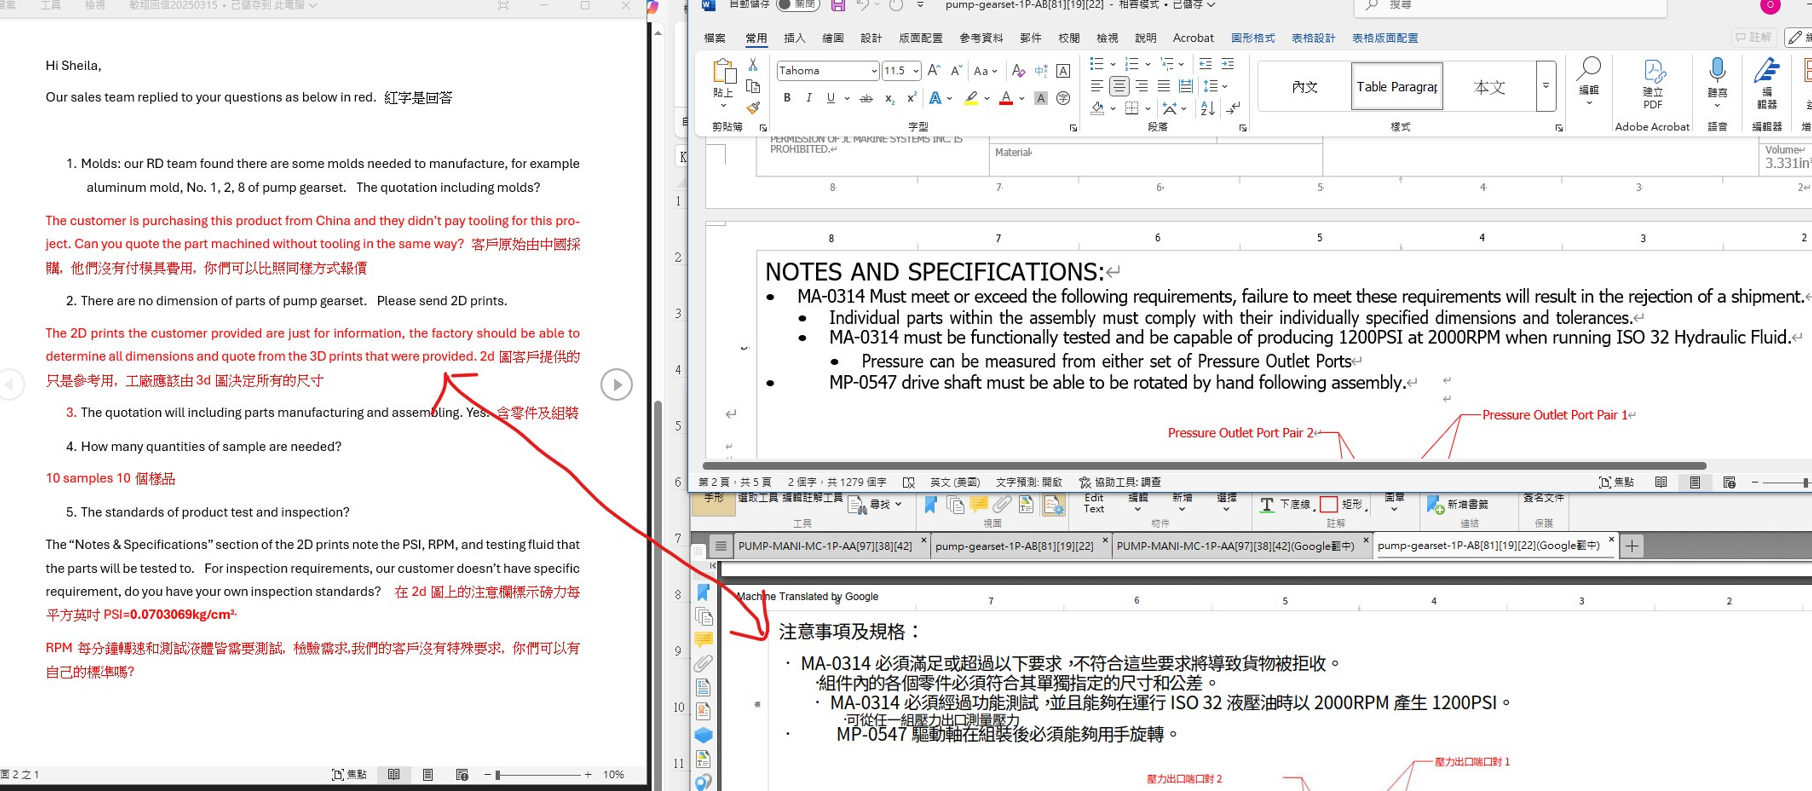Switch to PUMP-MANI-MC-1P-AA[97][38][42] first document tab
Viewport: 1812px width, 791px height.
pos(824,546)
